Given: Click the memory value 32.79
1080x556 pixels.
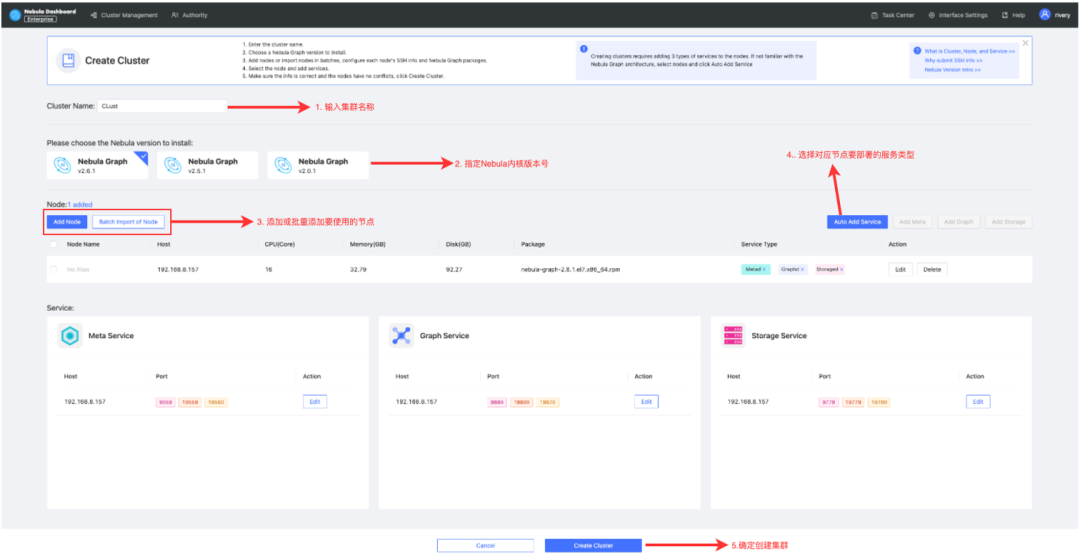Looking at the screenshot, I should (358, 269).
